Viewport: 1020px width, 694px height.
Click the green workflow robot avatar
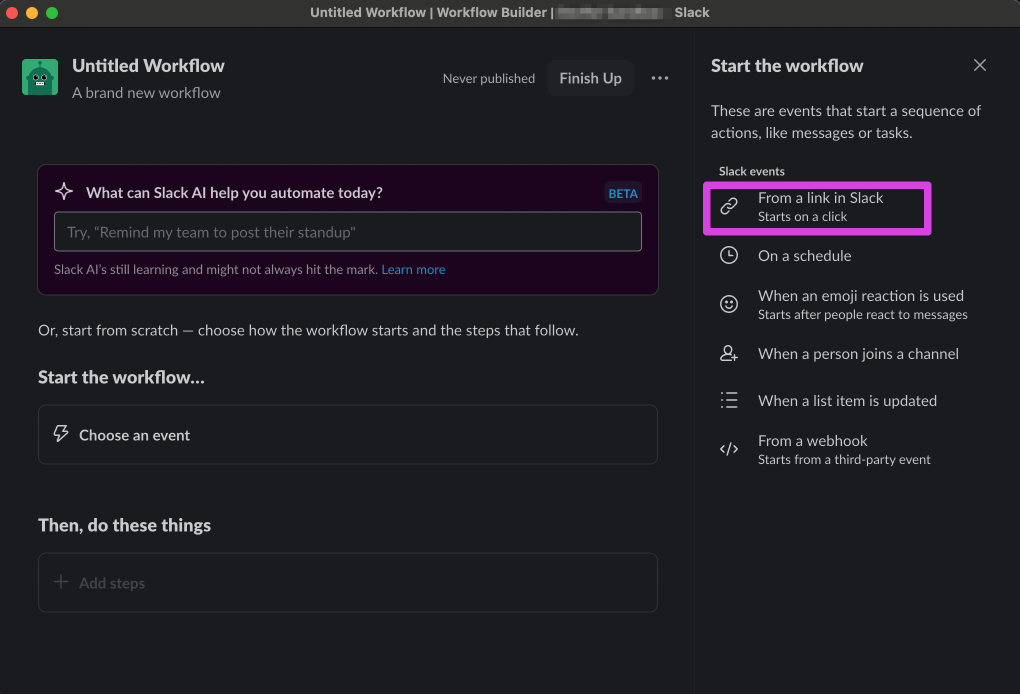[40, 75]
